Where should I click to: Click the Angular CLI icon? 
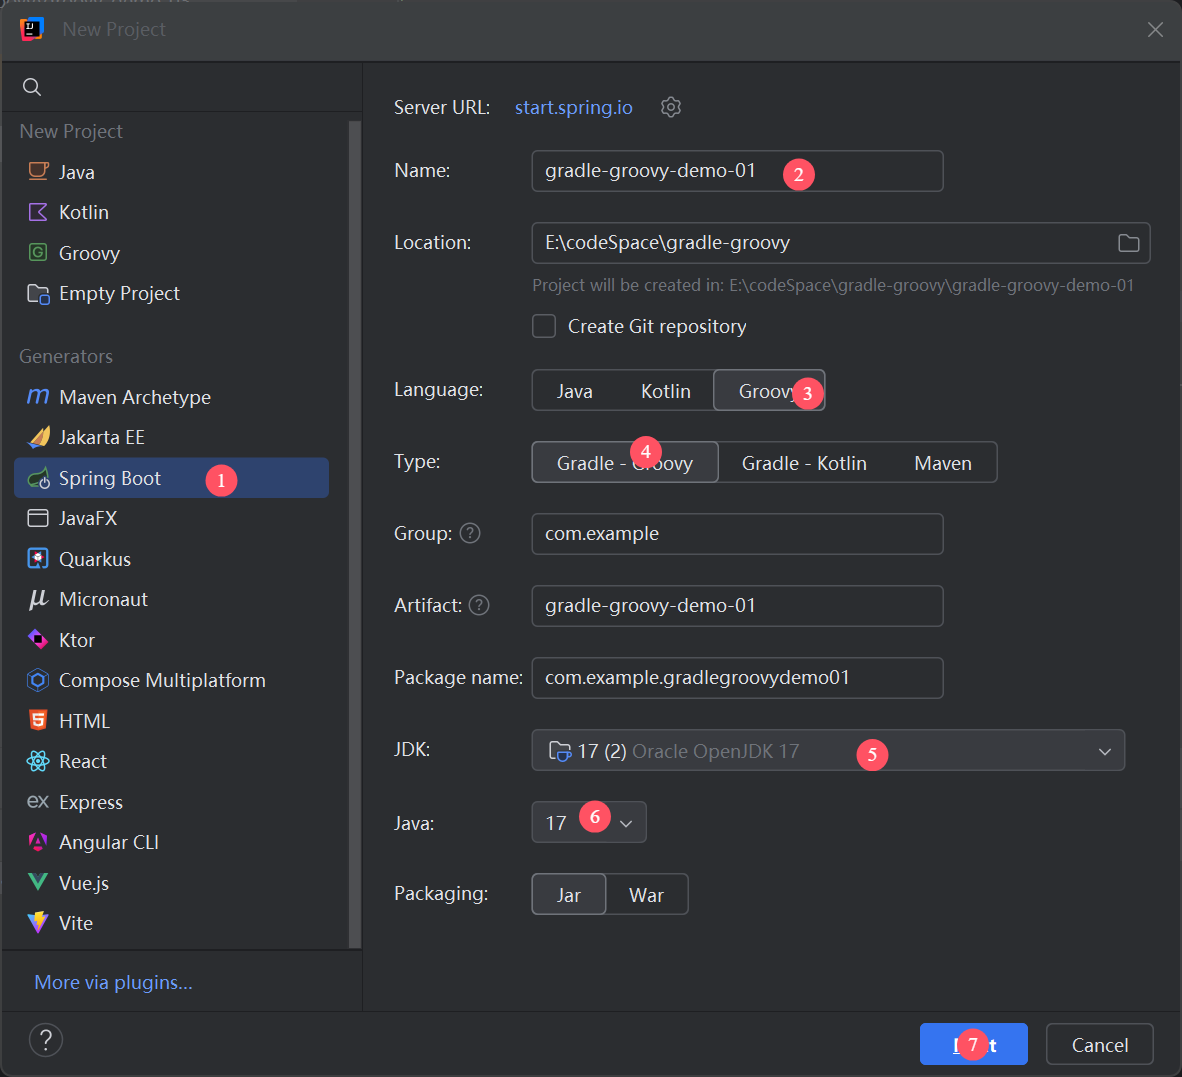point(38,842)
